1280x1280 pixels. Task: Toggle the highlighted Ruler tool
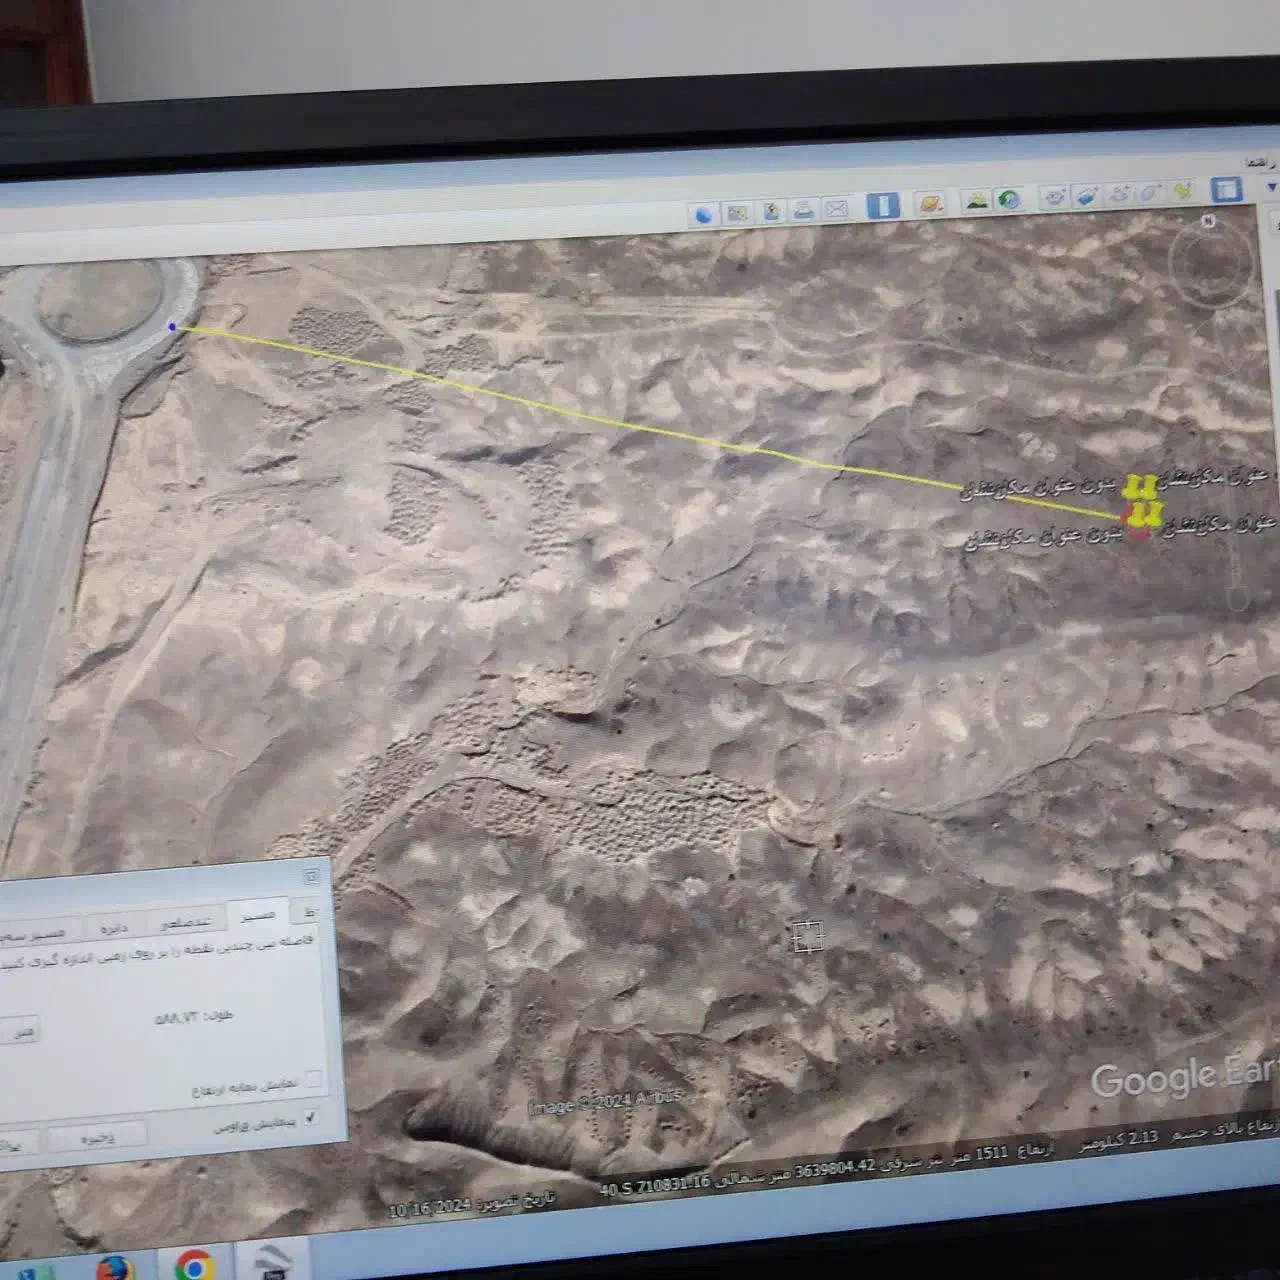[883, 205]
